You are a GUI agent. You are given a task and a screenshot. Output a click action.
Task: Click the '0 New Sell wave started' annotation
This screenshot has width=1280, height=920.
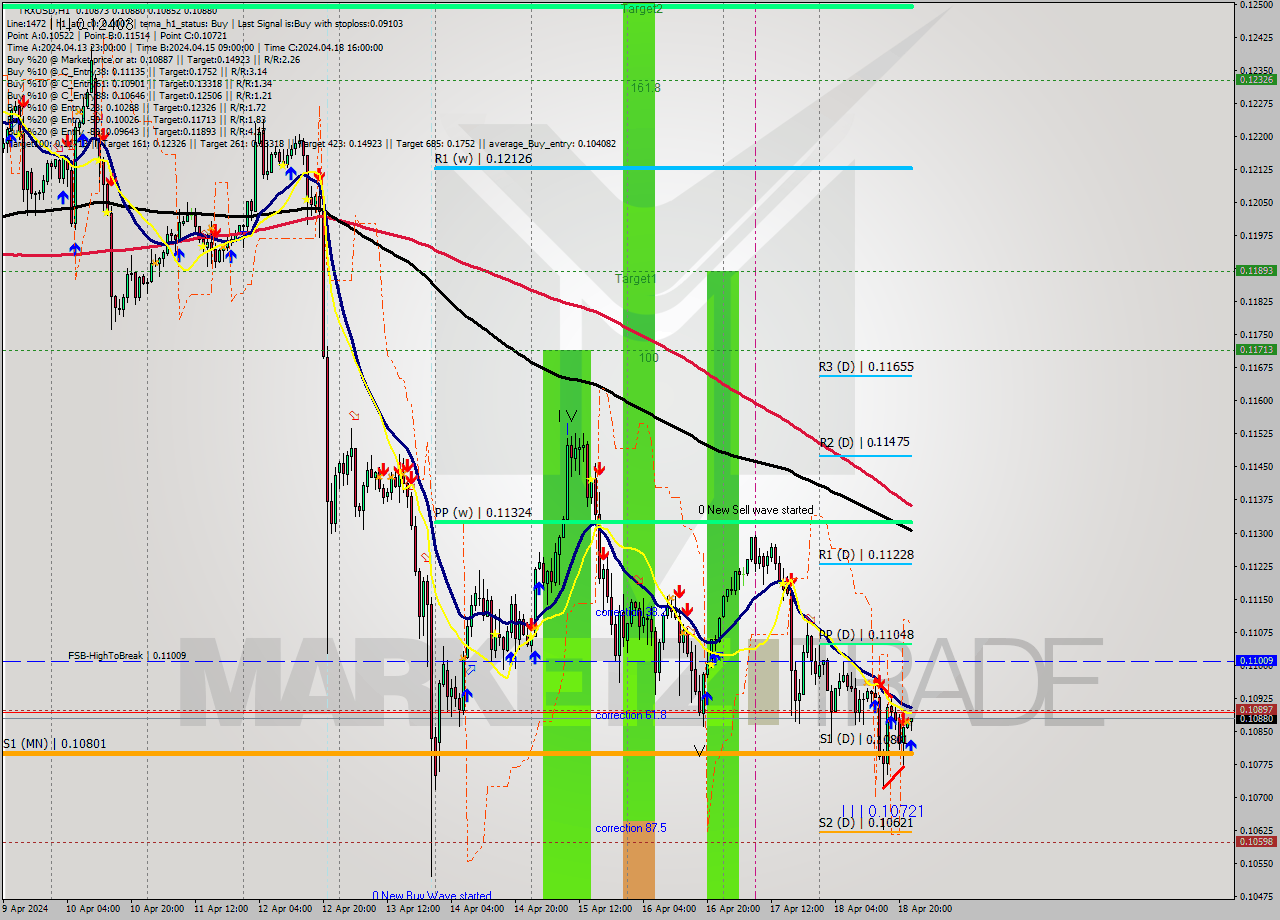coord(756,510)
